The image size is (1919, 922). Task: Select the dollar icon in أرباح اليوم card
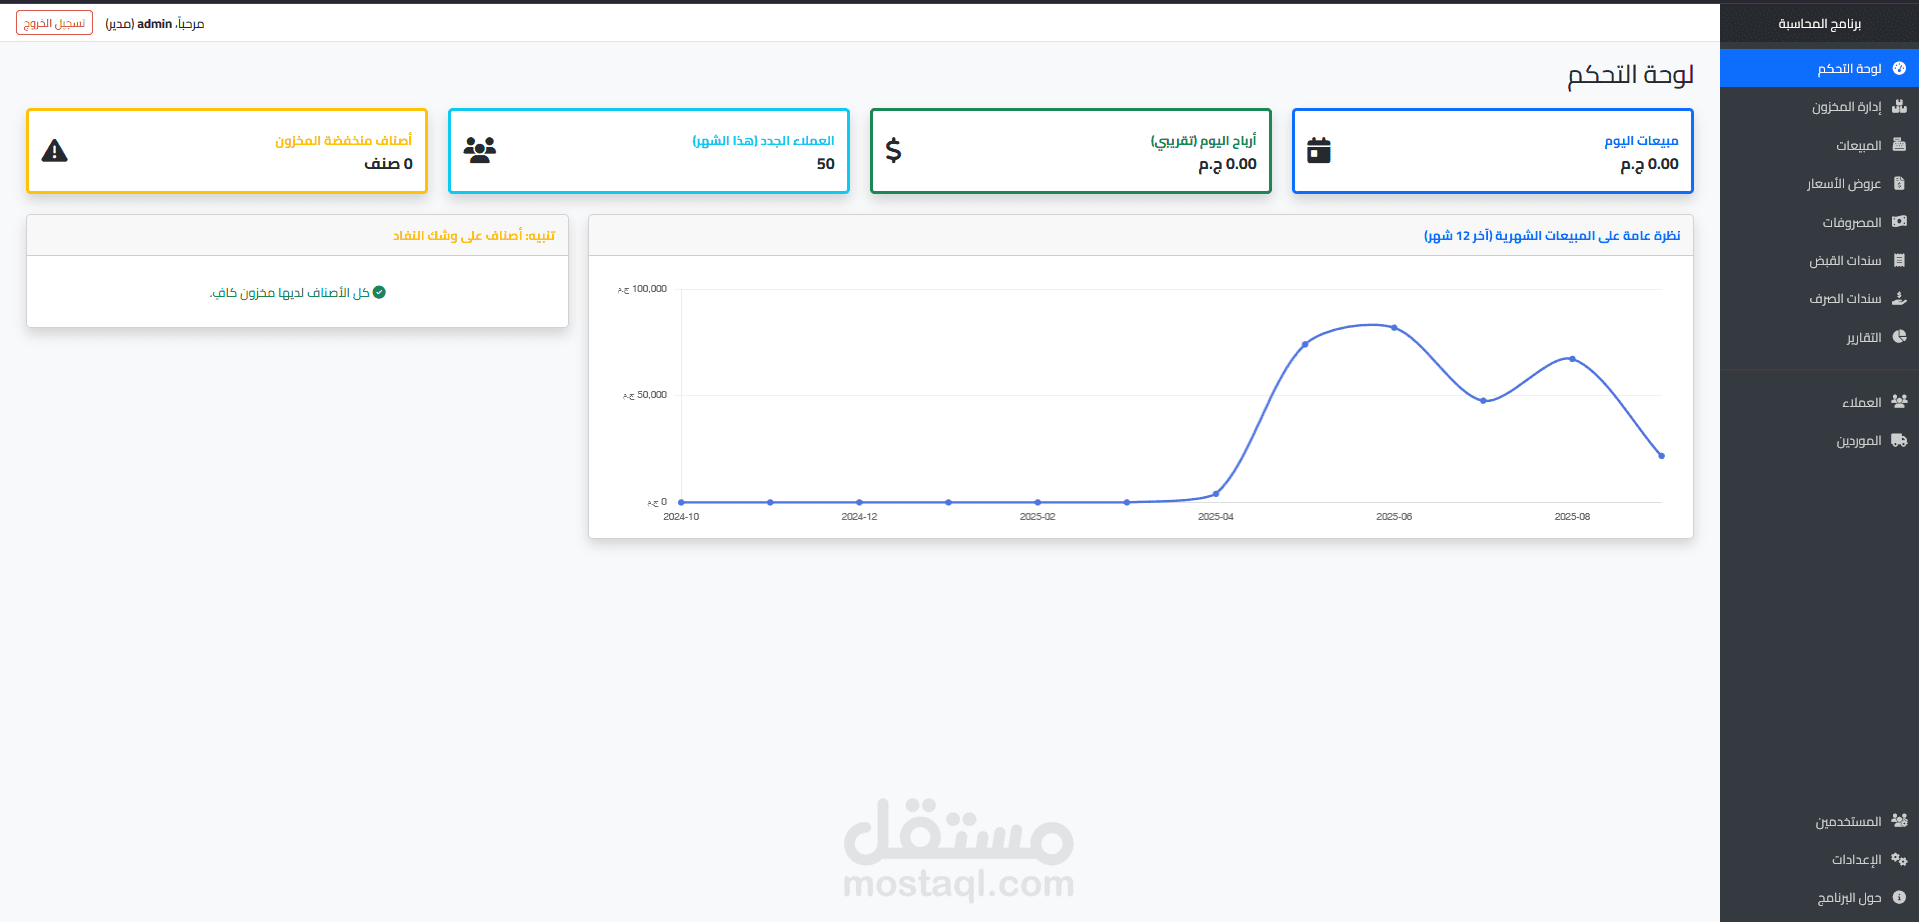pos(893,151)
